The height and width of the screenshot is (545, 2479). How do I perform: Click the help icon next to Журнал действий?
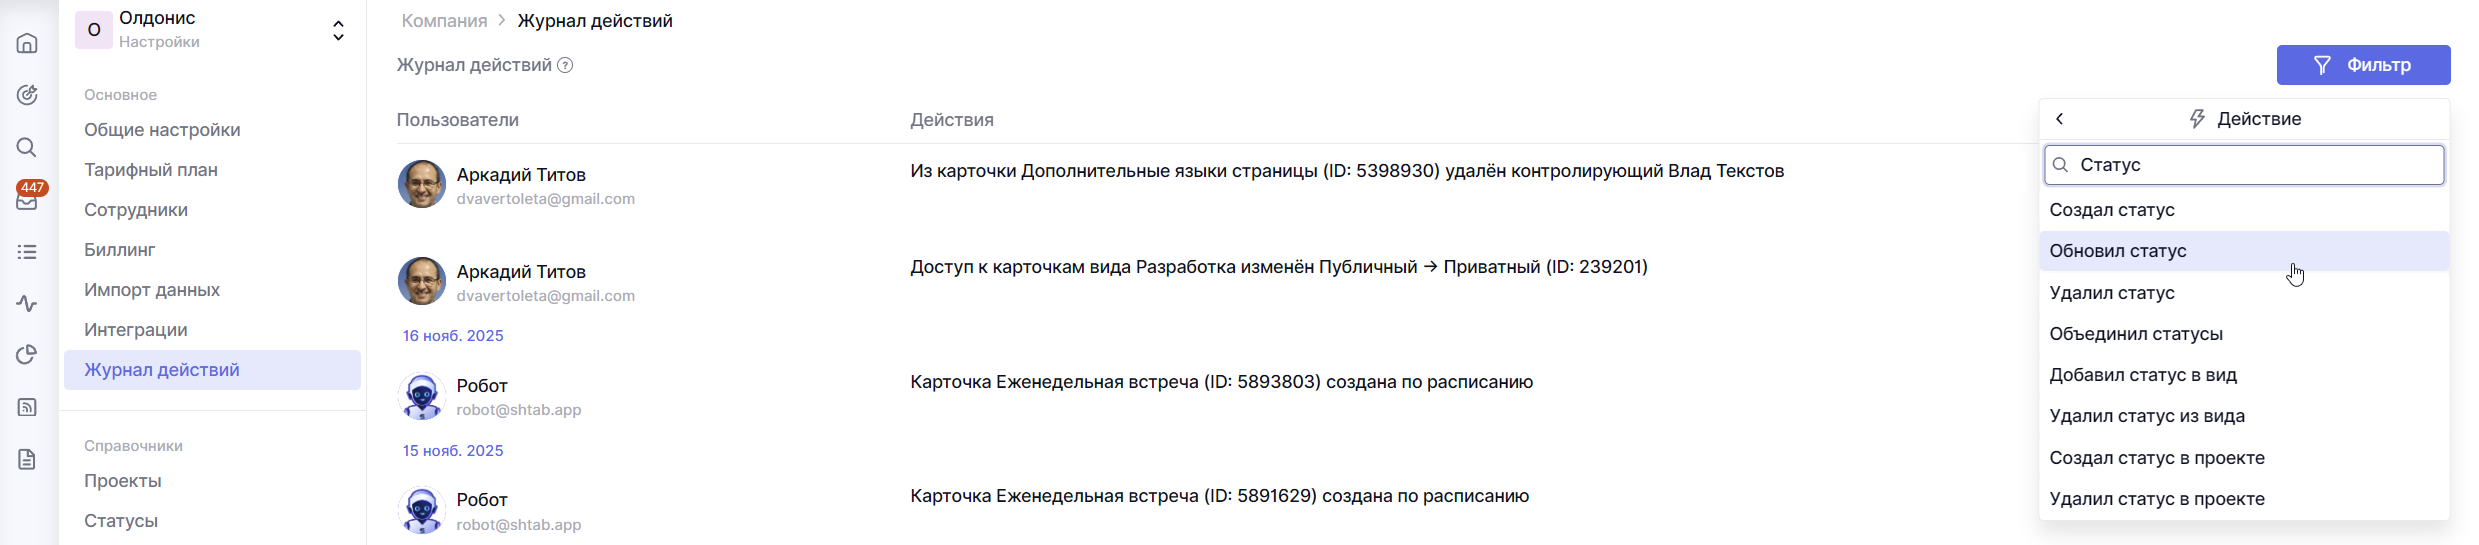(565, 65)
